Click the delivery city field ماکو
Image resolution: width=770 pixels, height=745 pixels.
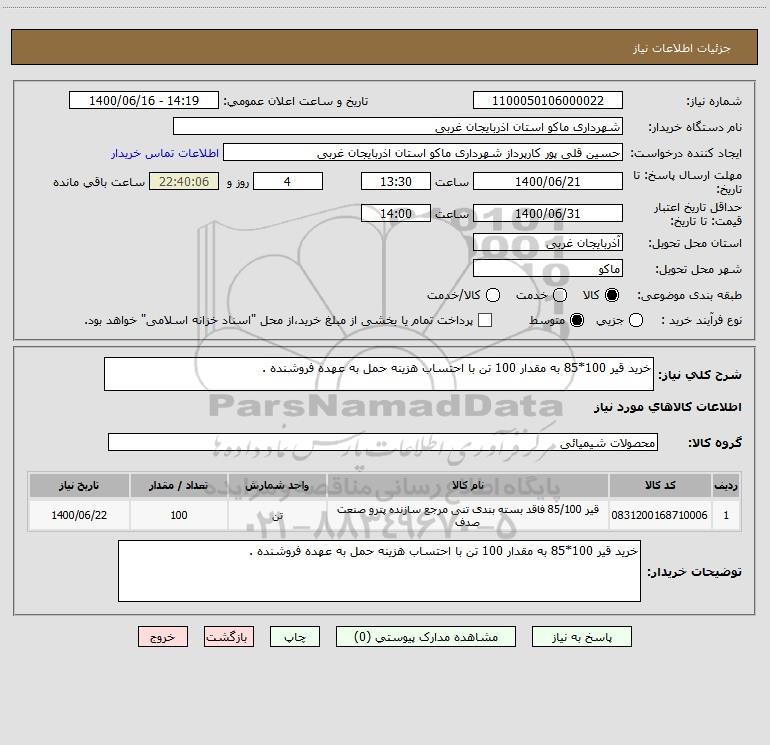[548, 268]
